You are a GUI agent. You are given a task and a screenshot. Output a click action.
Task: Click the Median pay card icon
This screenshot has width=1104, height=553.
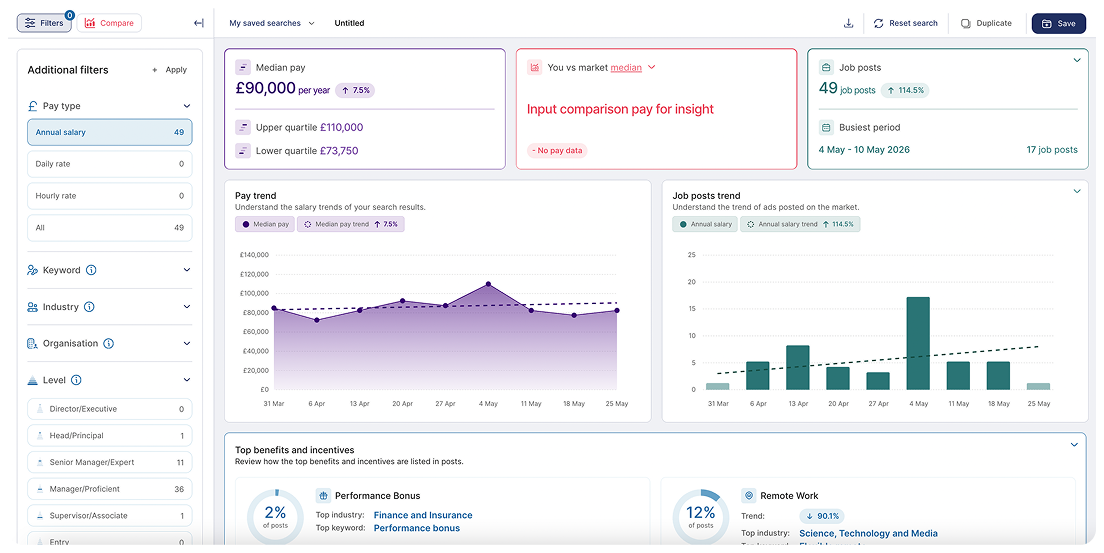tap(243, 68)
